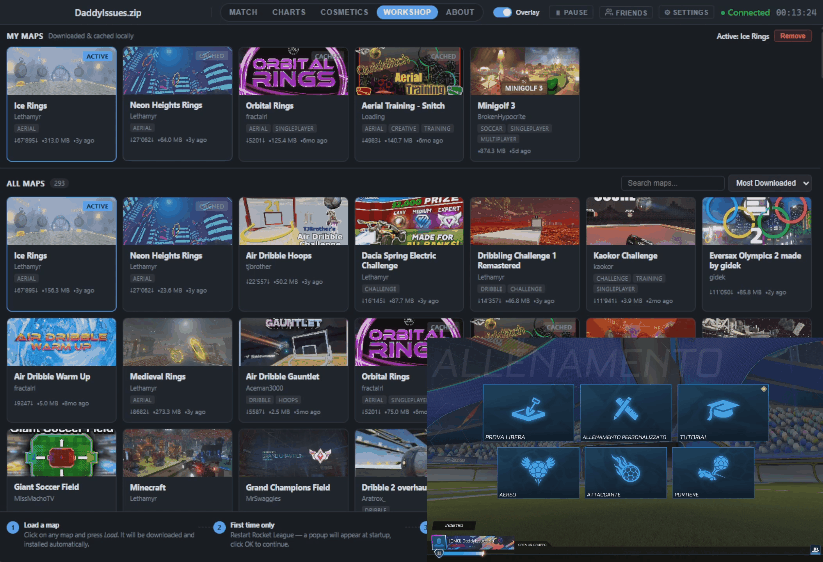Open the Medieval Rings map card
The image size is (823, 562).
pyautogui.click(x=177, y=370)
